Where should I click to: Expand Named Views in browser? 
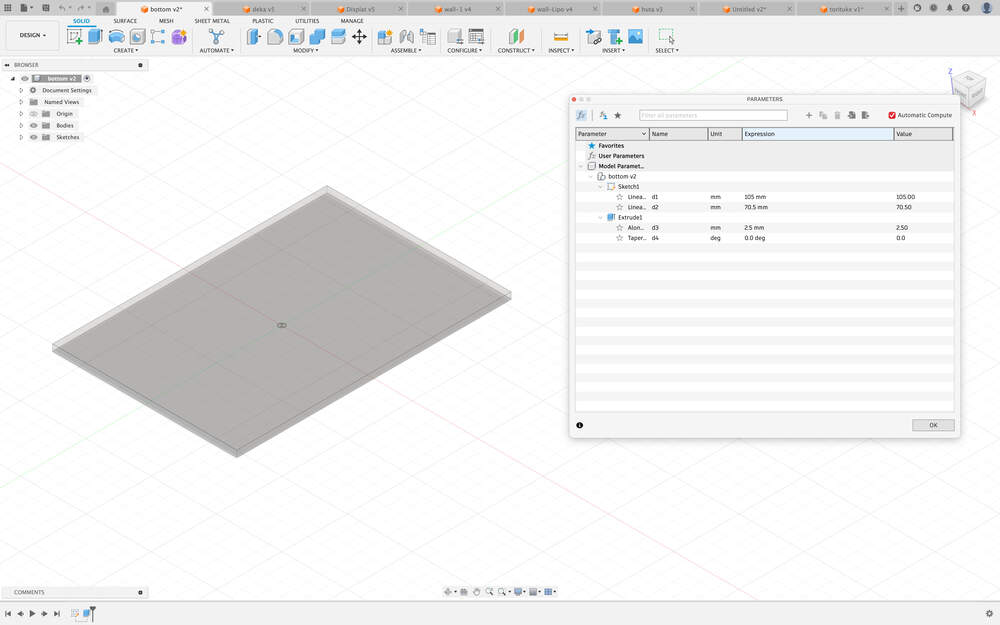(x=21, y=102)
